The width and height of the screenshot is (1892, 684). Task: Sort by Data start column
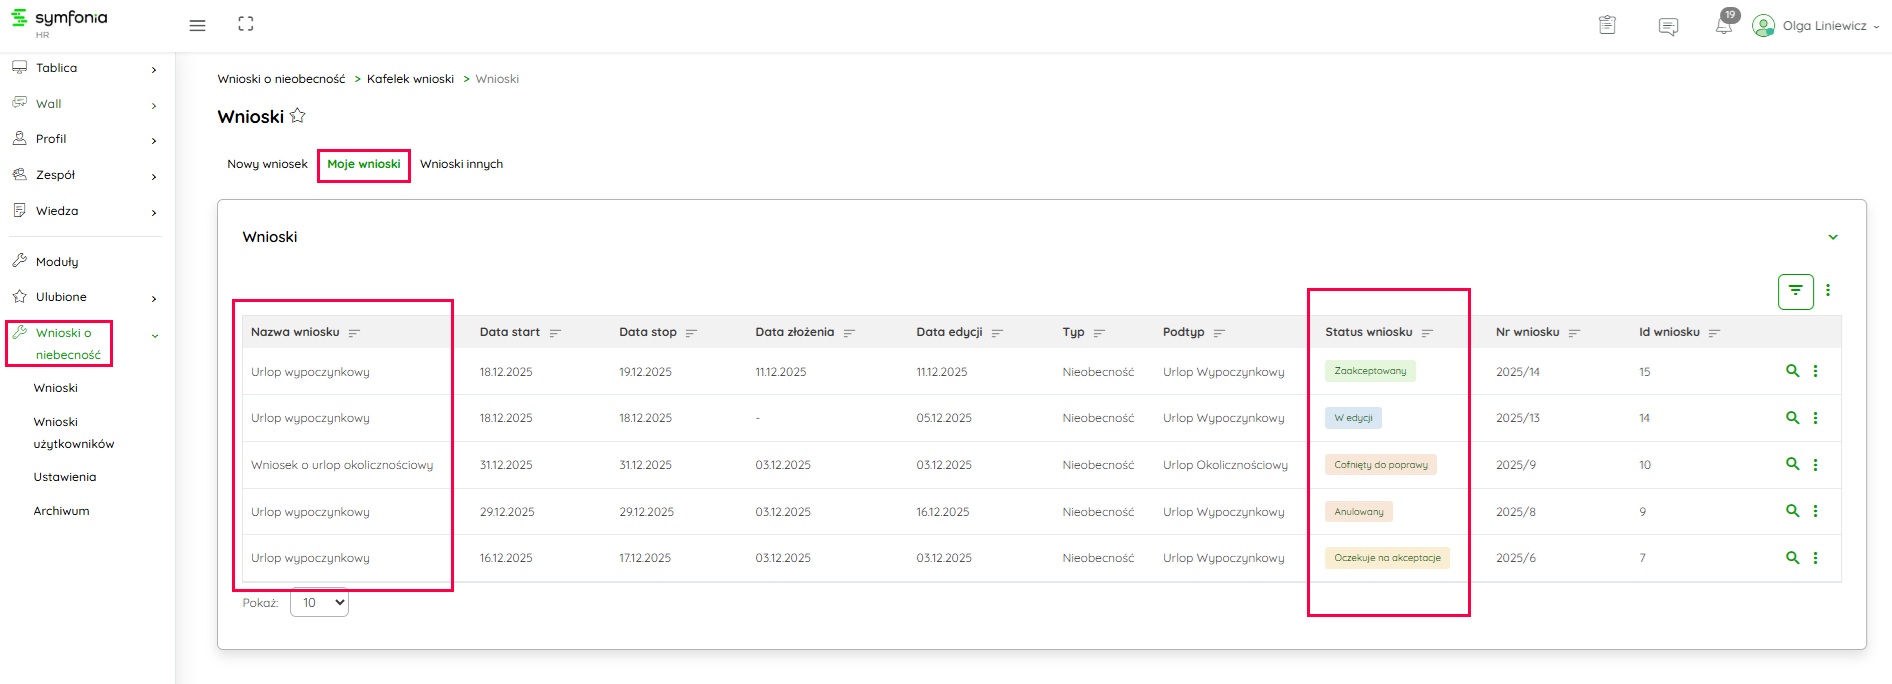[555, 333]
